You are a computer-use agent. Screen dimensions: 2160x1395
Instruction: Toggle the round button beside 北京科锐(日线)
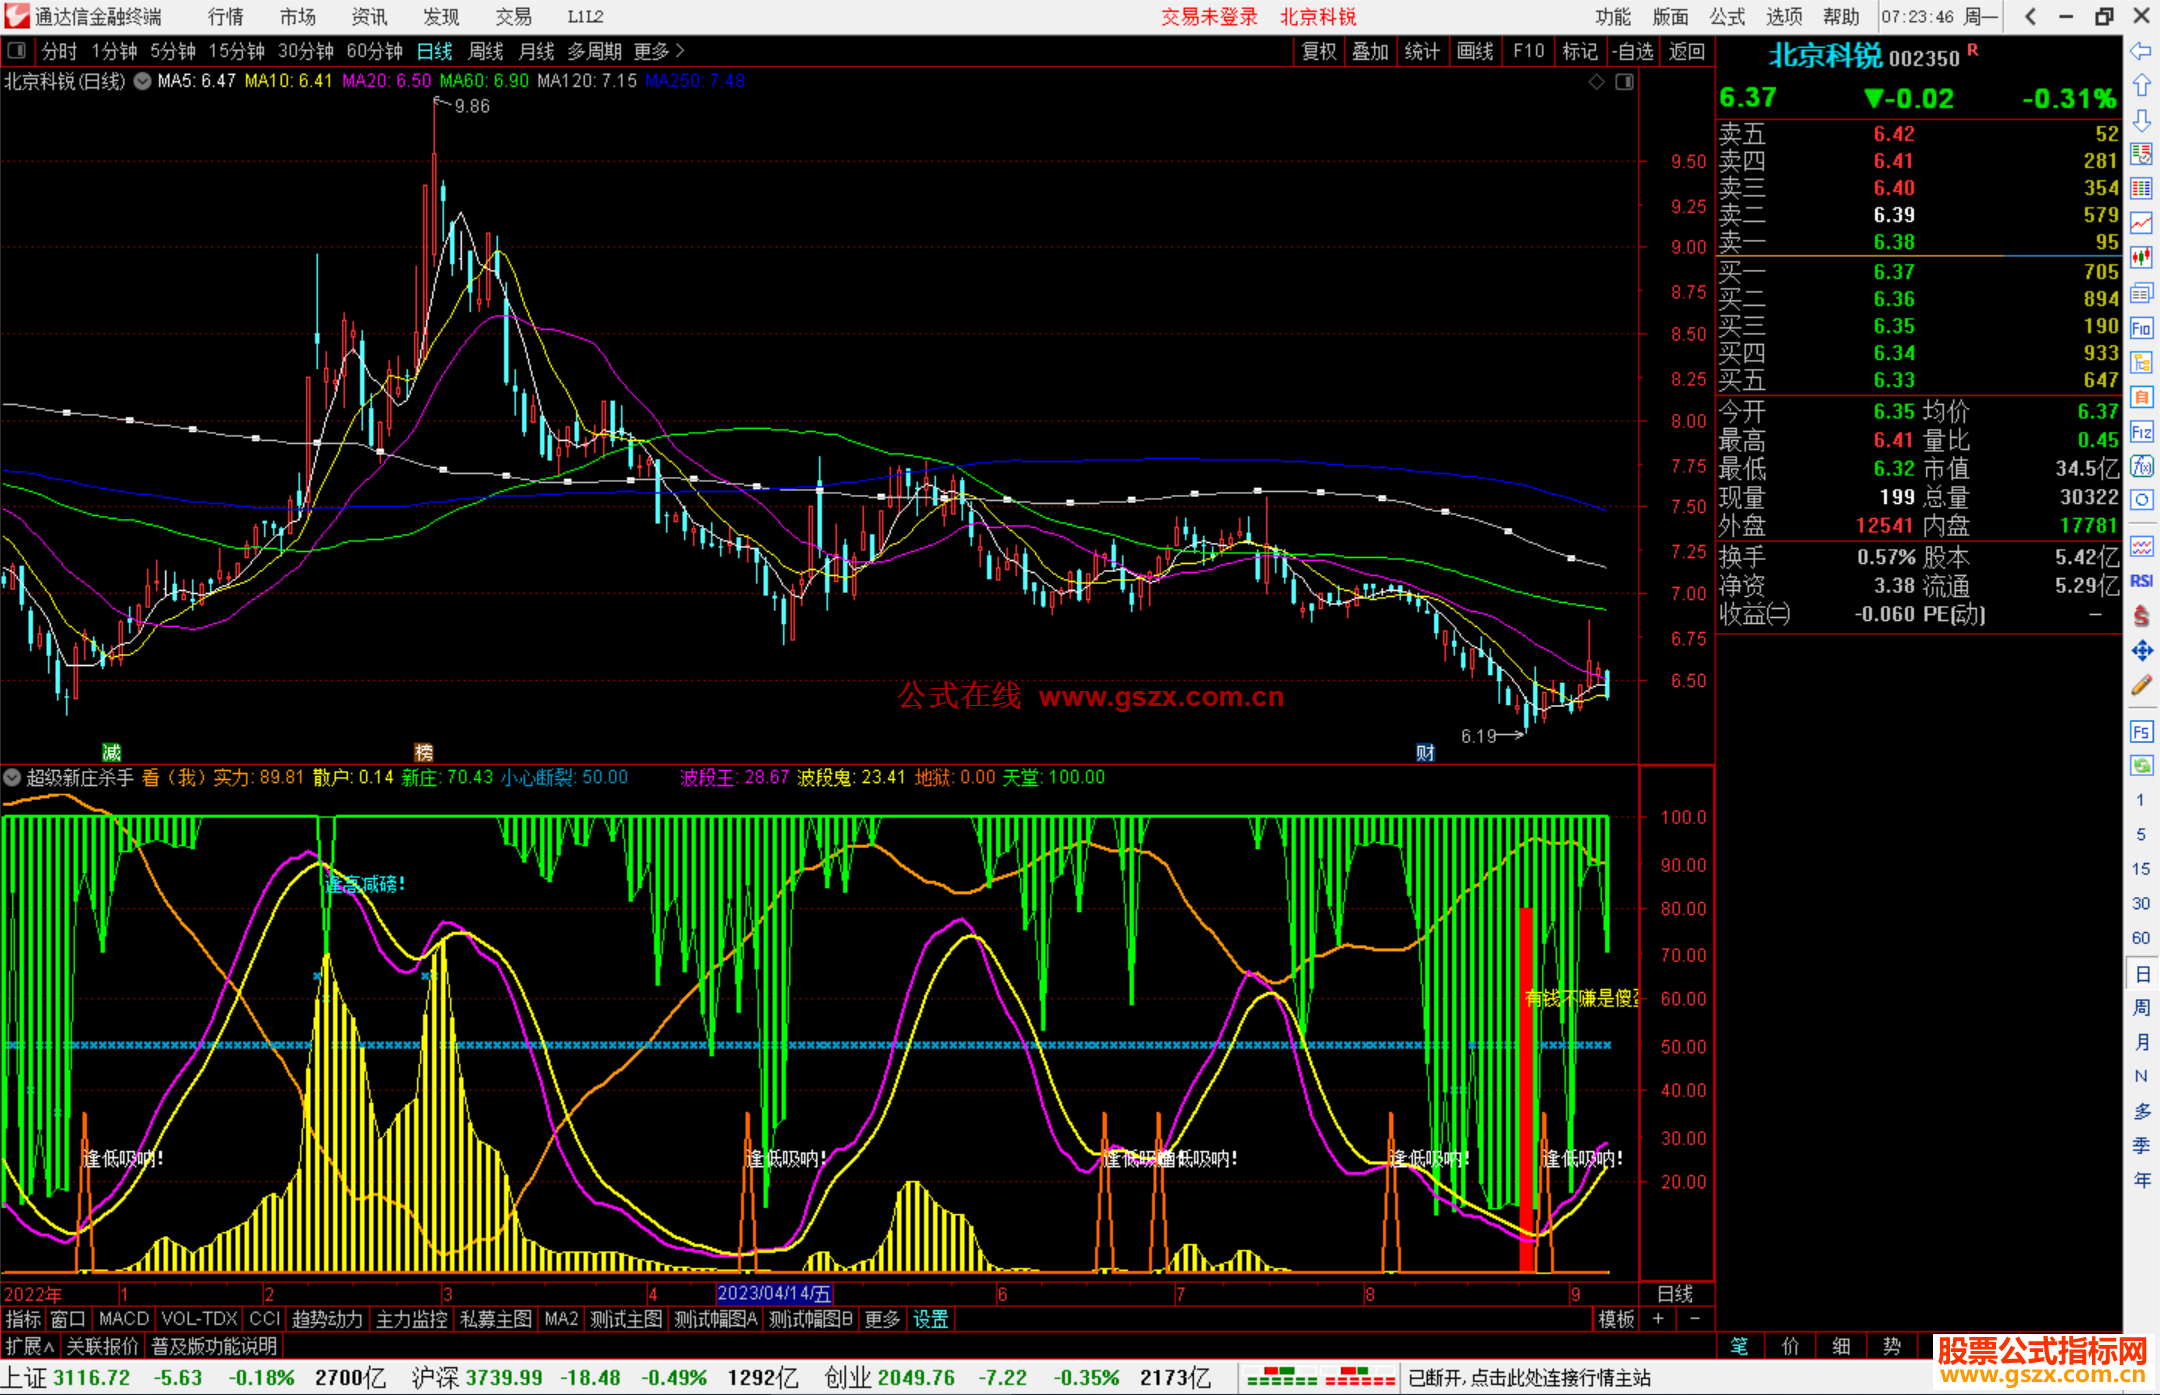tap(143, 81)
